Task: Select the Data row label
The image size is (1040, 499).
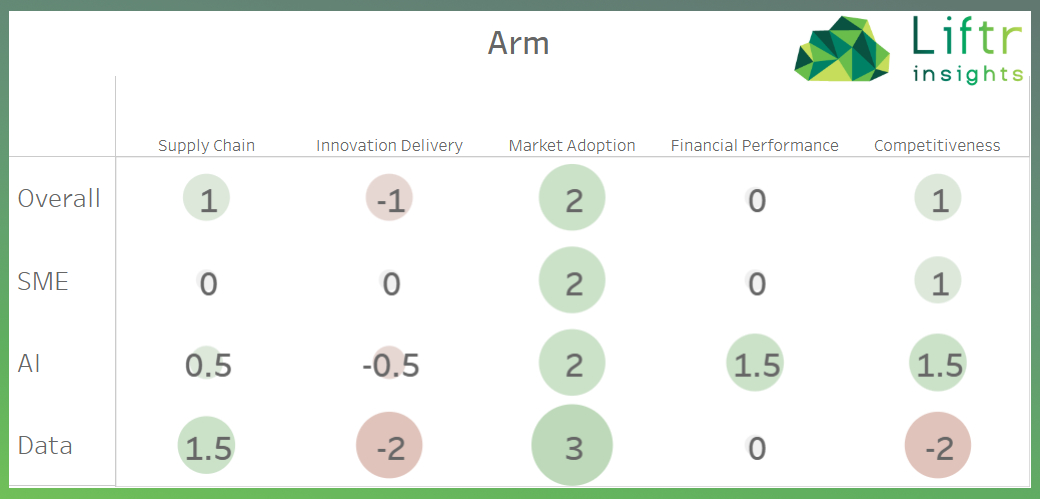Action: point(45,445)
